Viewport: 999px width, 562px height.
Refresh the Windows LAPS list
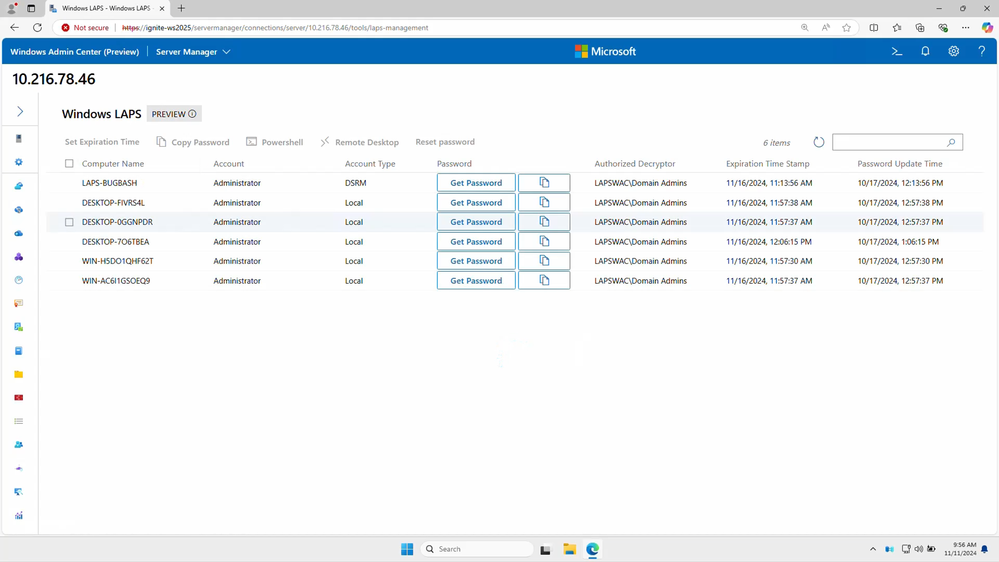tap(819, 142)
